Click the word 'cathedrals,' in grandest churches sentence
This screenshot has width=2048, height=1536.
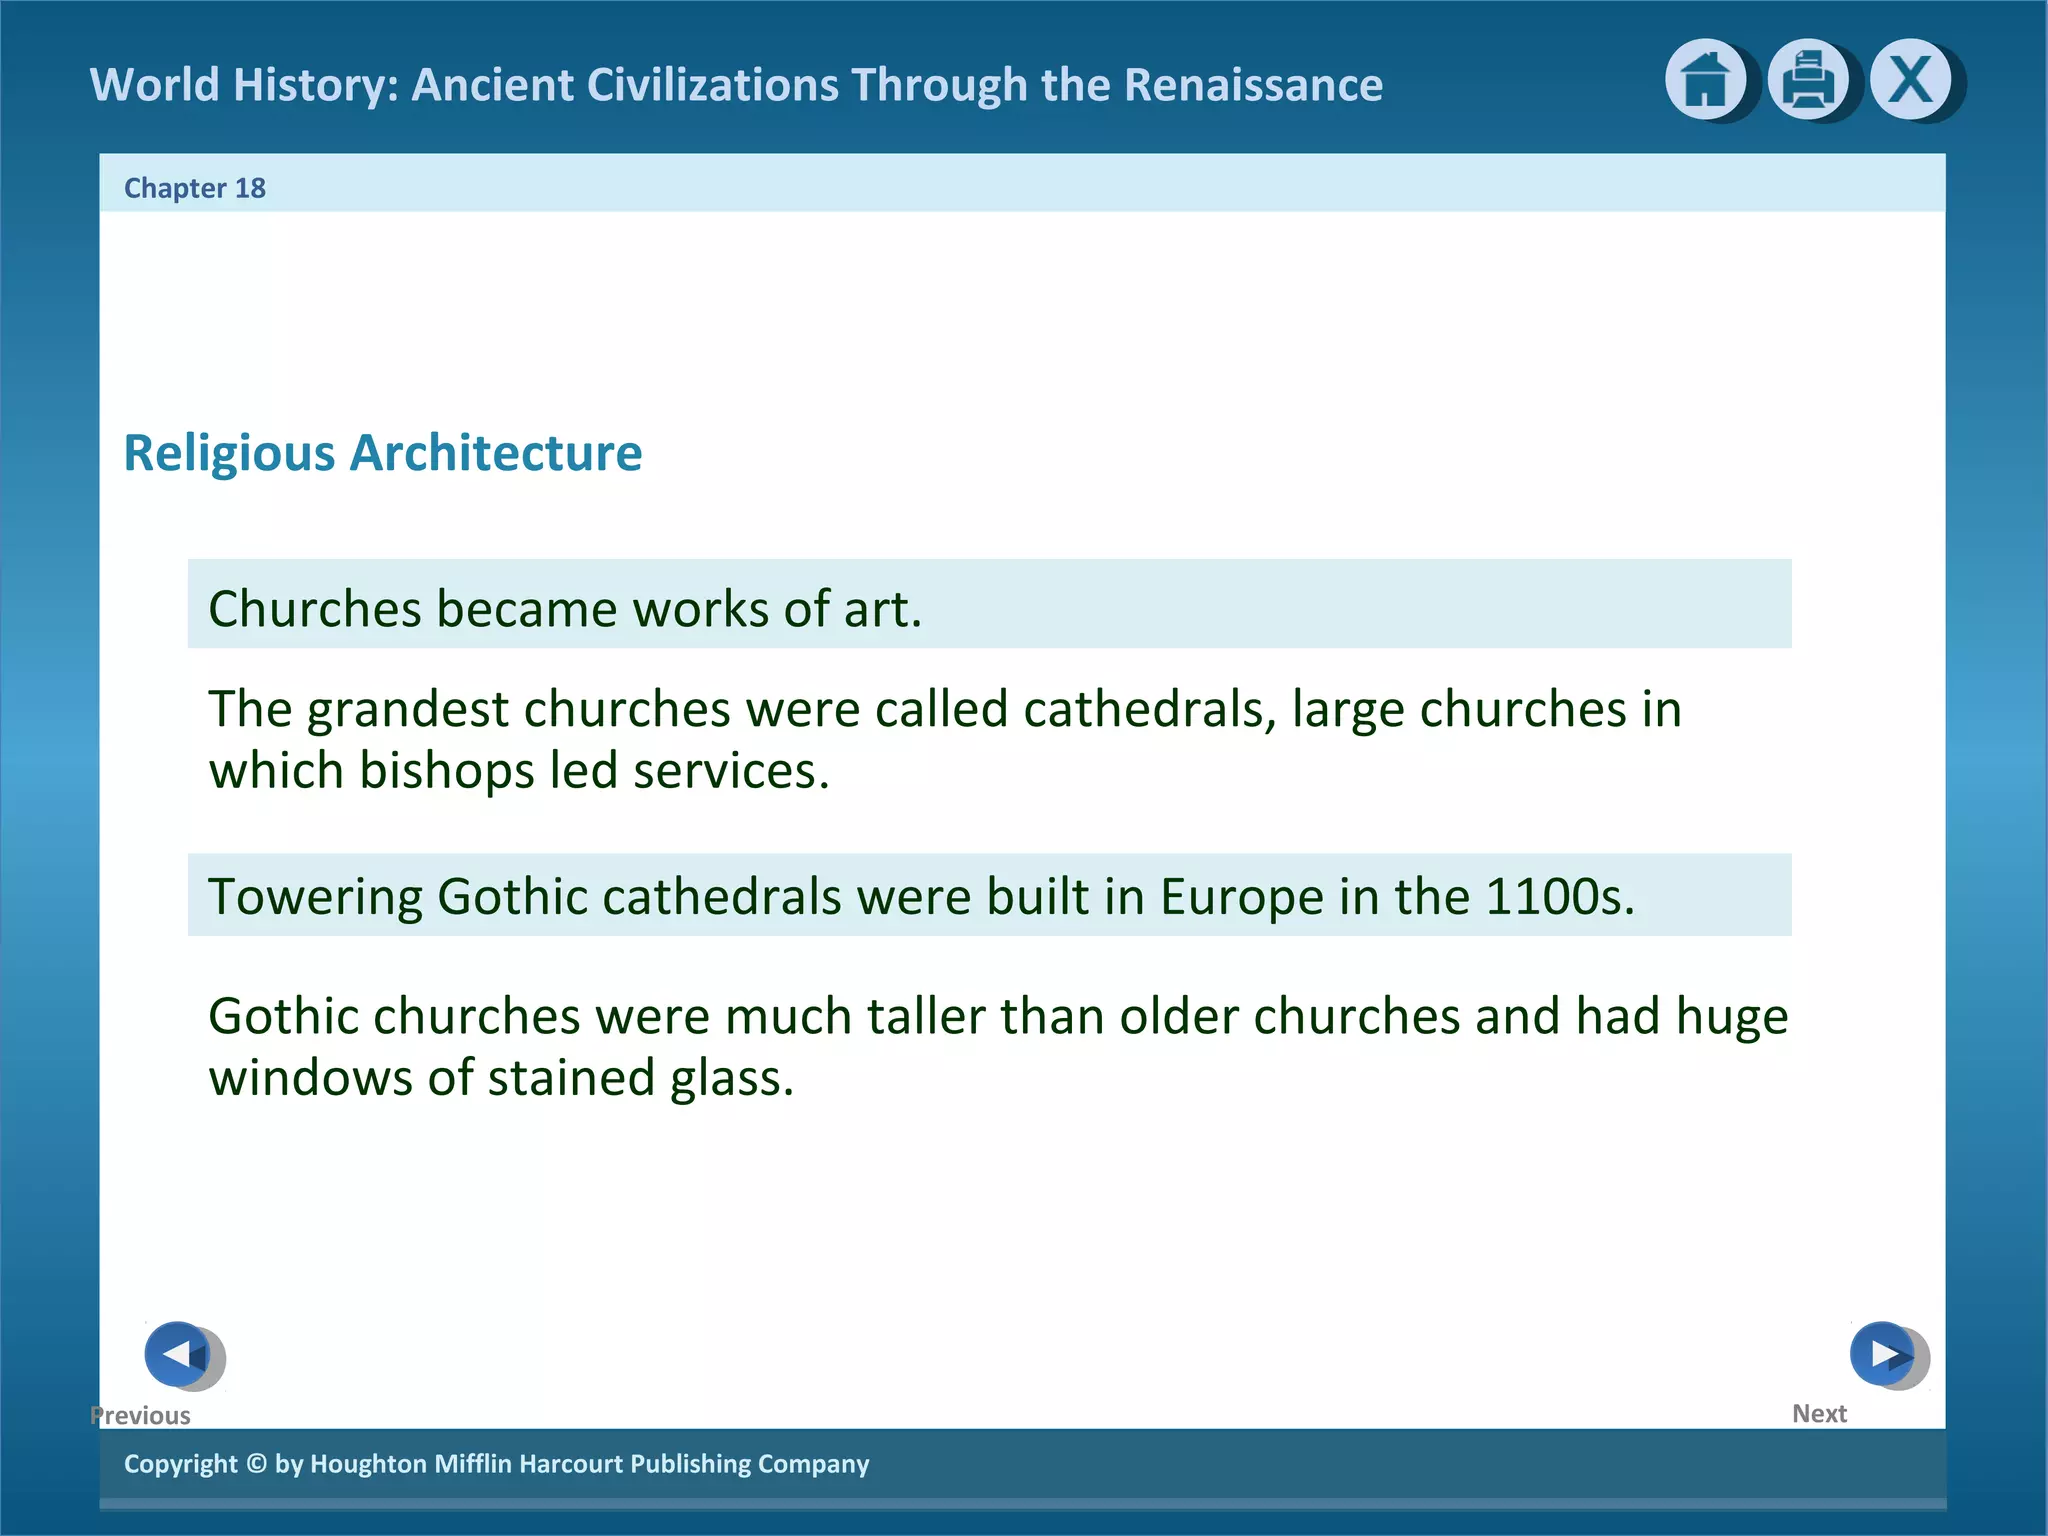(1150, 709)
